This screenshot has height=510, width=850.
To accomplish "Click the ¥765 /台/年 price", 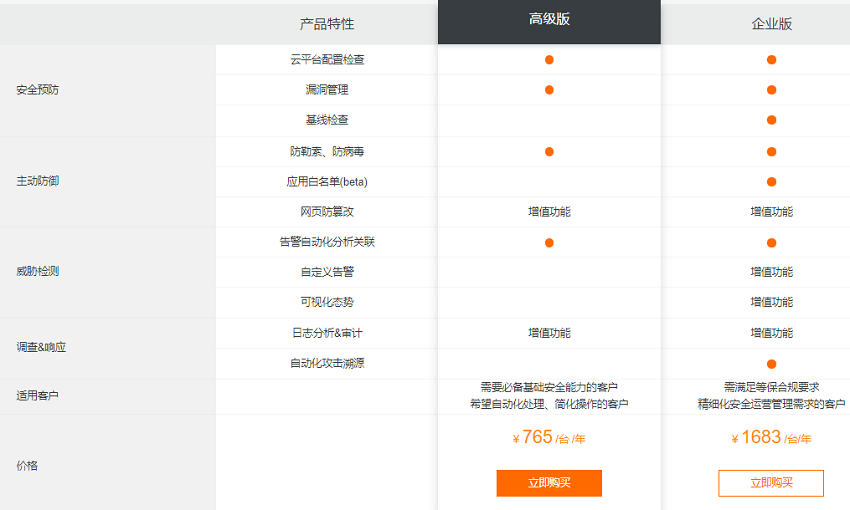I will 549,437.
